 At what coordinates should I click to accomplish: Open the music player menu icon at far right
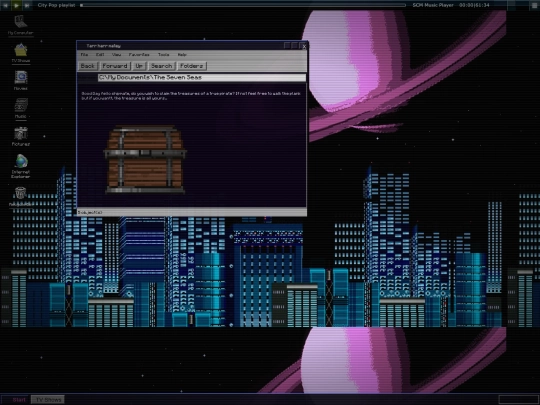[x=534, y=5]
